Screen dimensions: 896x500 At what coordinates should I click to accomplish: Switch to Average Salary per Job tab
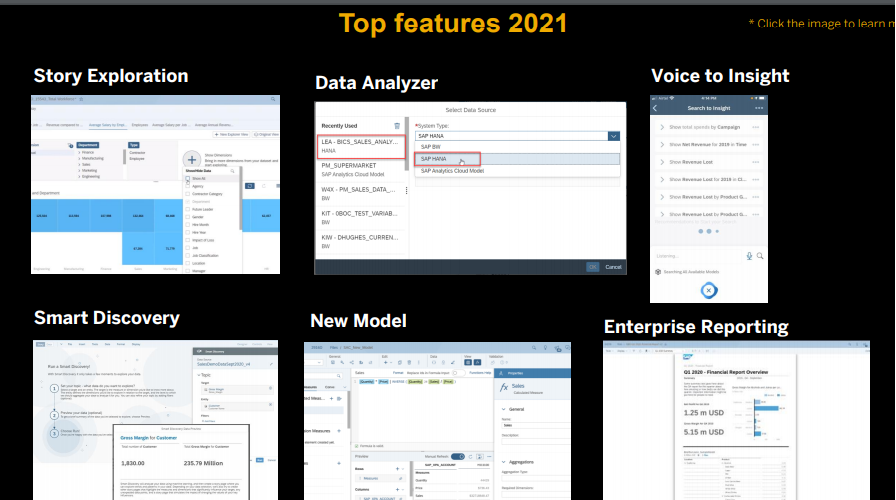point(170,125)
